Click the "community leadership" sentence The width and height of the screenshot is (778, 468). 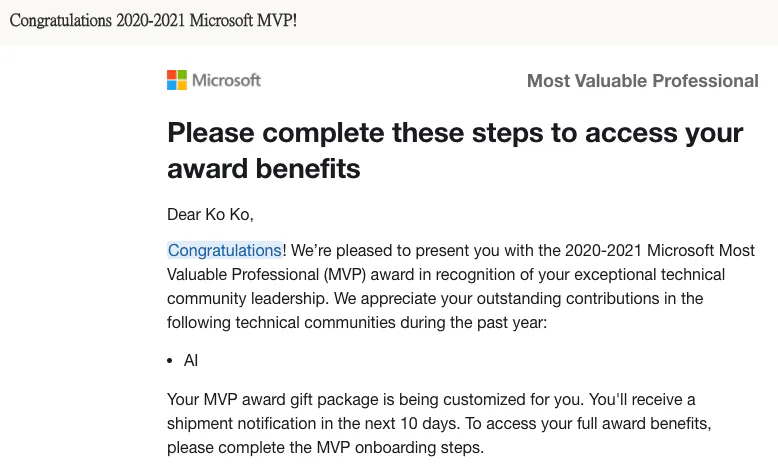point(248,298)
